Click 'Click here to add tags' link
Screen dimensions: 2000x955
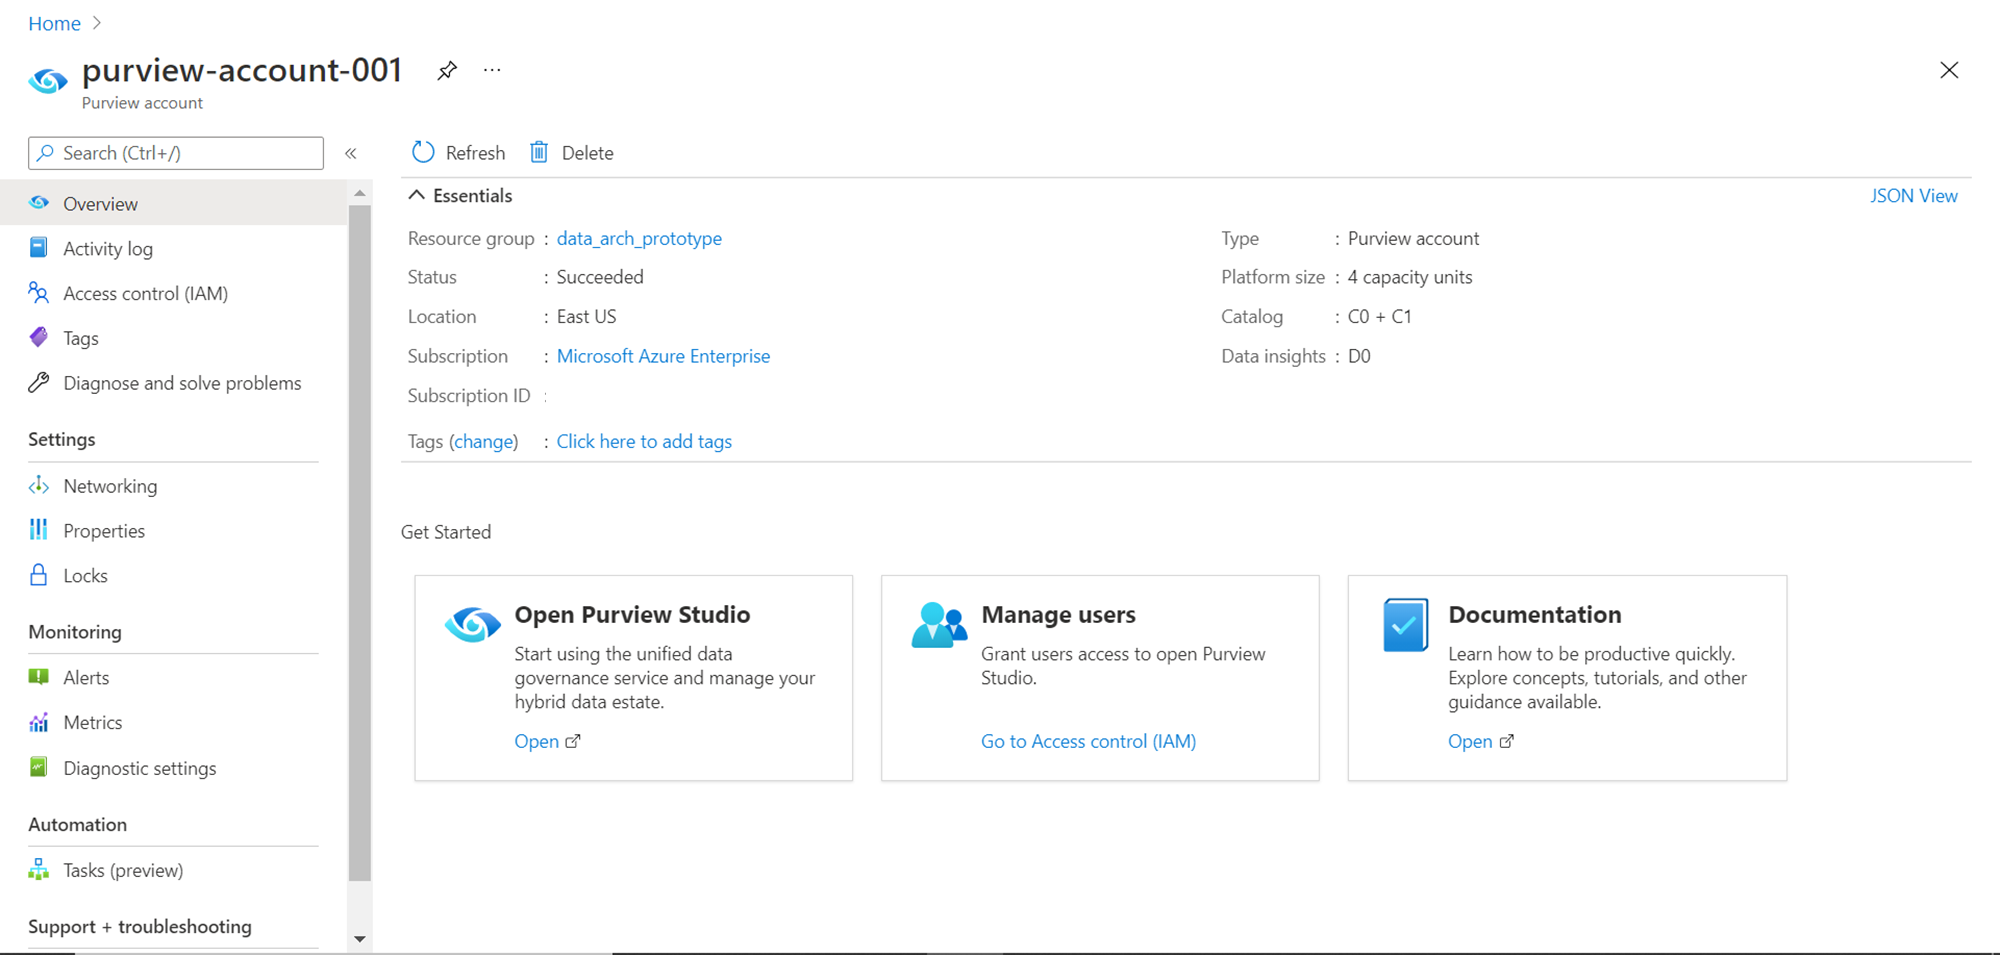tap(644, 441)
